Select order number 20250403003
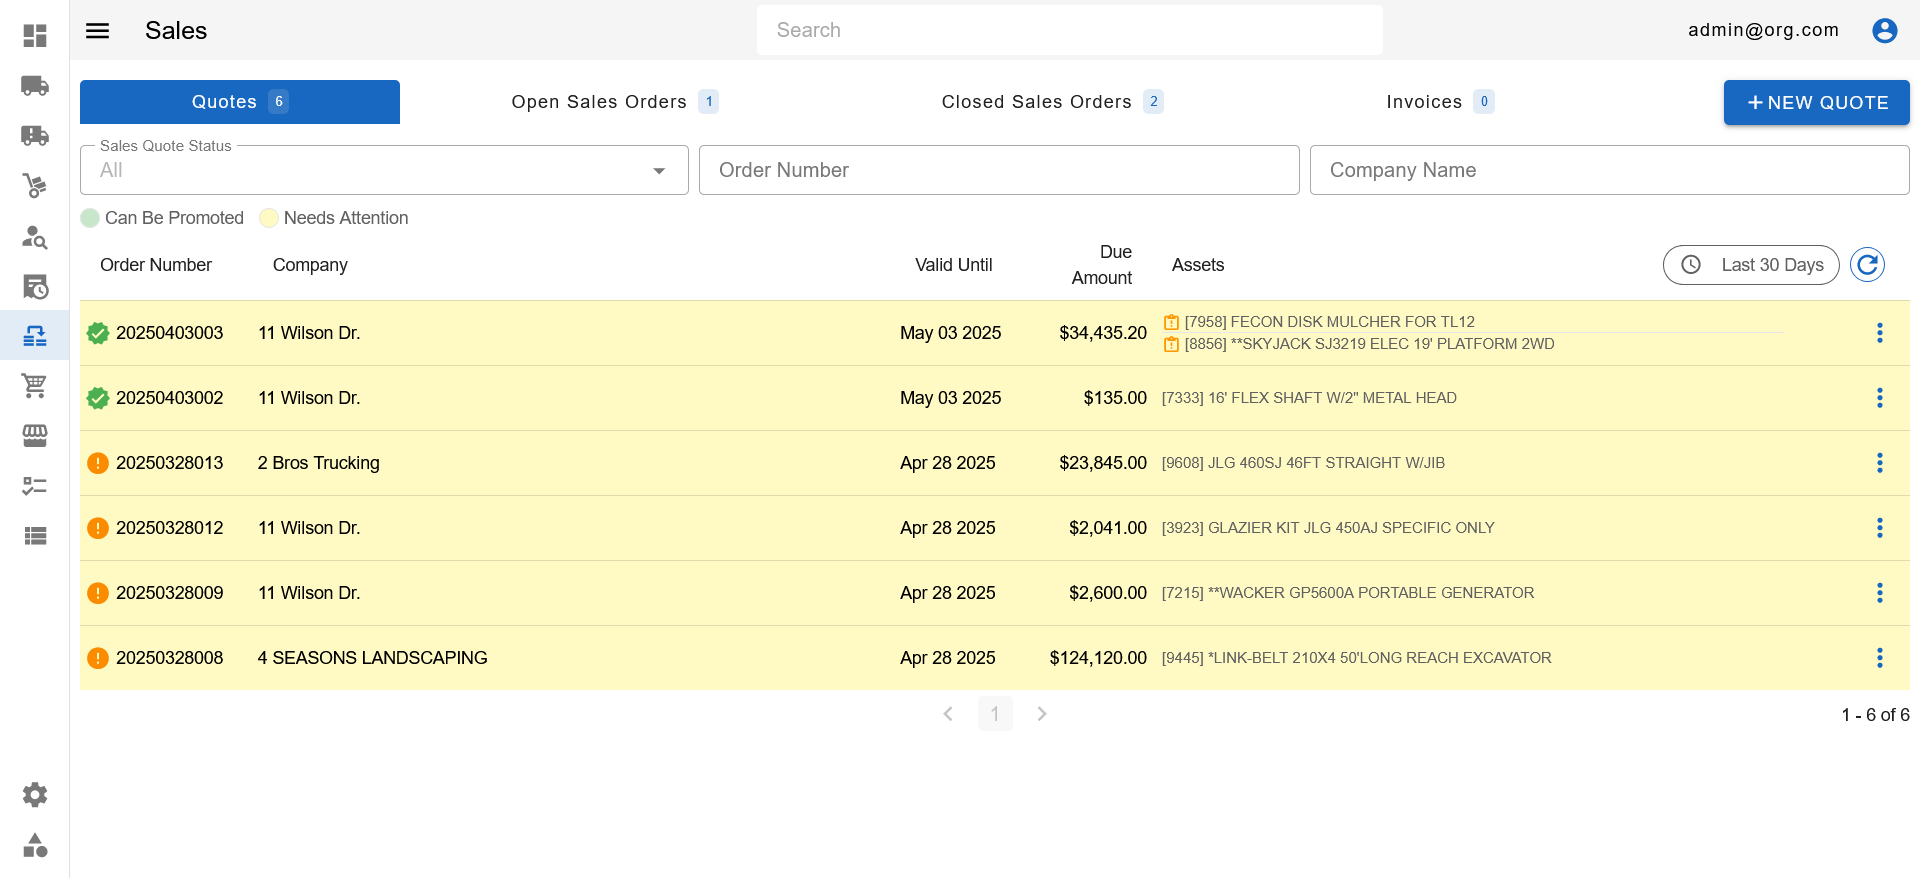 tap(170, 333)
